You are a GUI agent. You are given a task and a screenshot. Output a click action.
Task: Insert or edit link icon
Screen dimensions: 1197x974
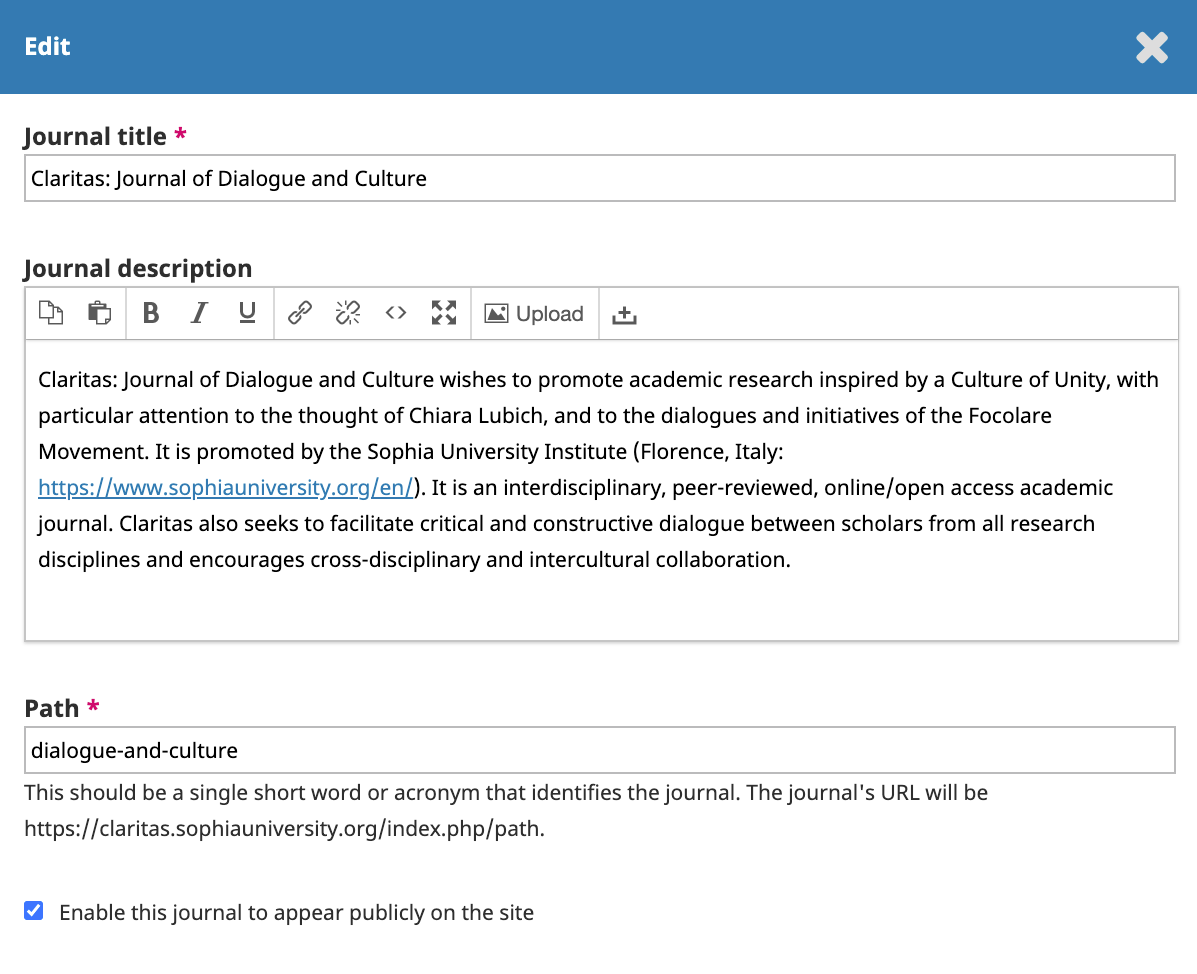coord(299,313)
